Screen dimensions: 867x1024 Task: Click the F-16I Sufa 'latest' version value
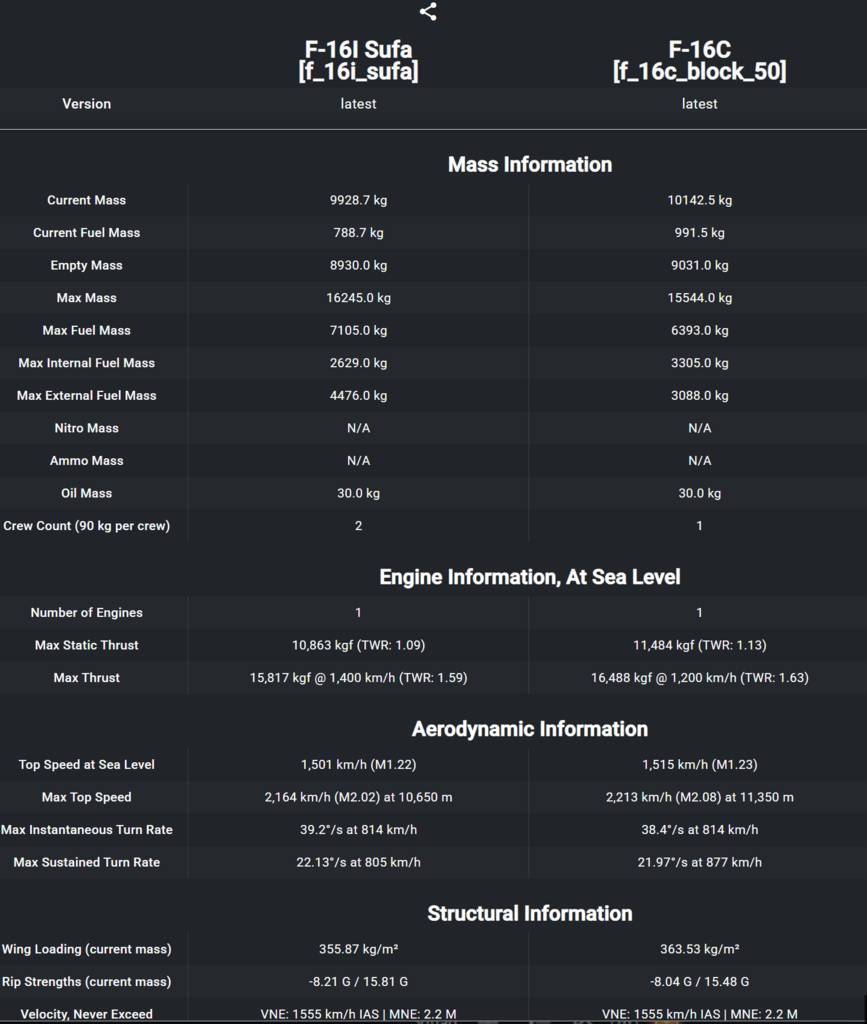tap(358, 104)
